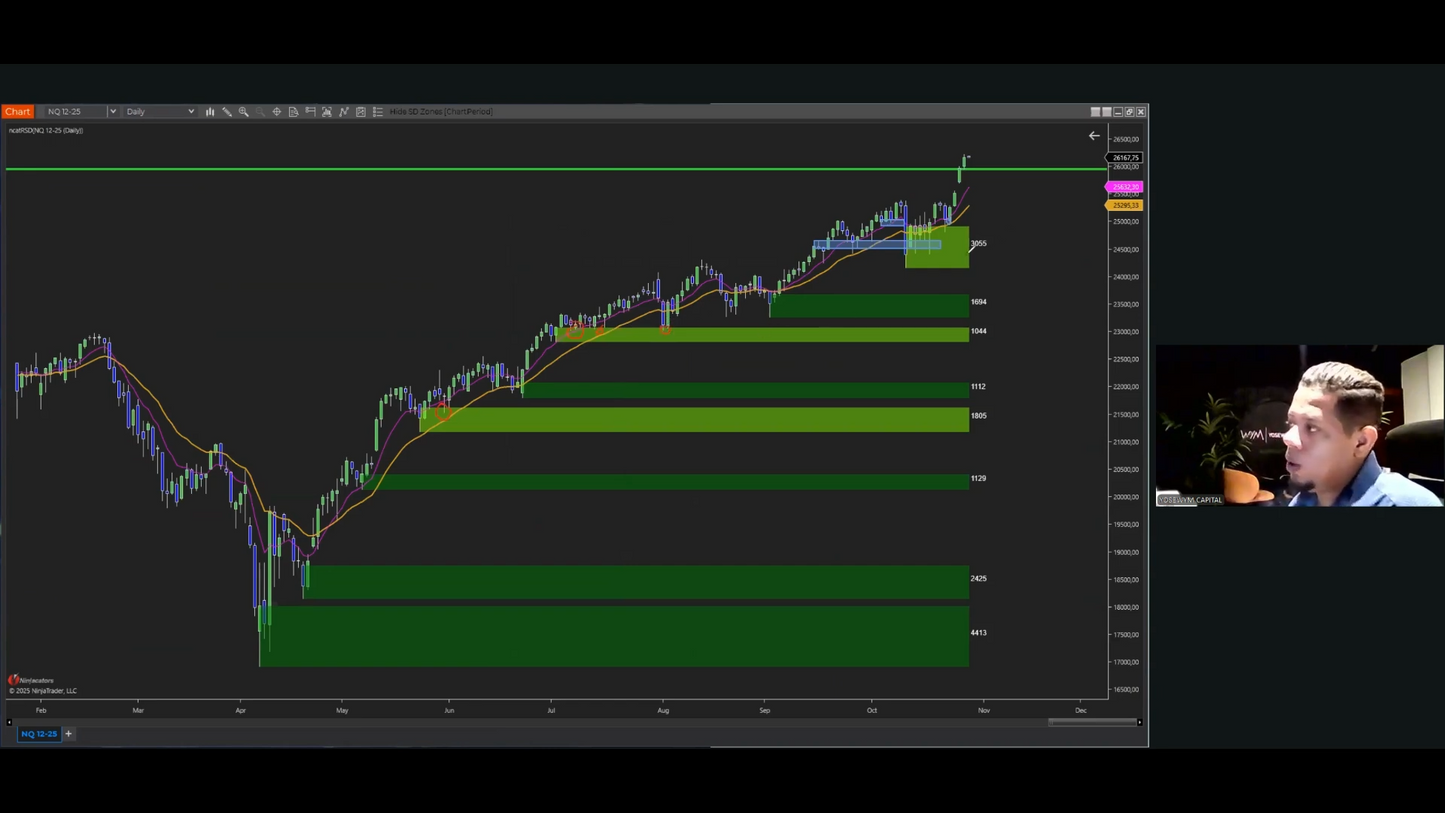Open the data box icon
1445x813 pixels.
click(294, 112)
